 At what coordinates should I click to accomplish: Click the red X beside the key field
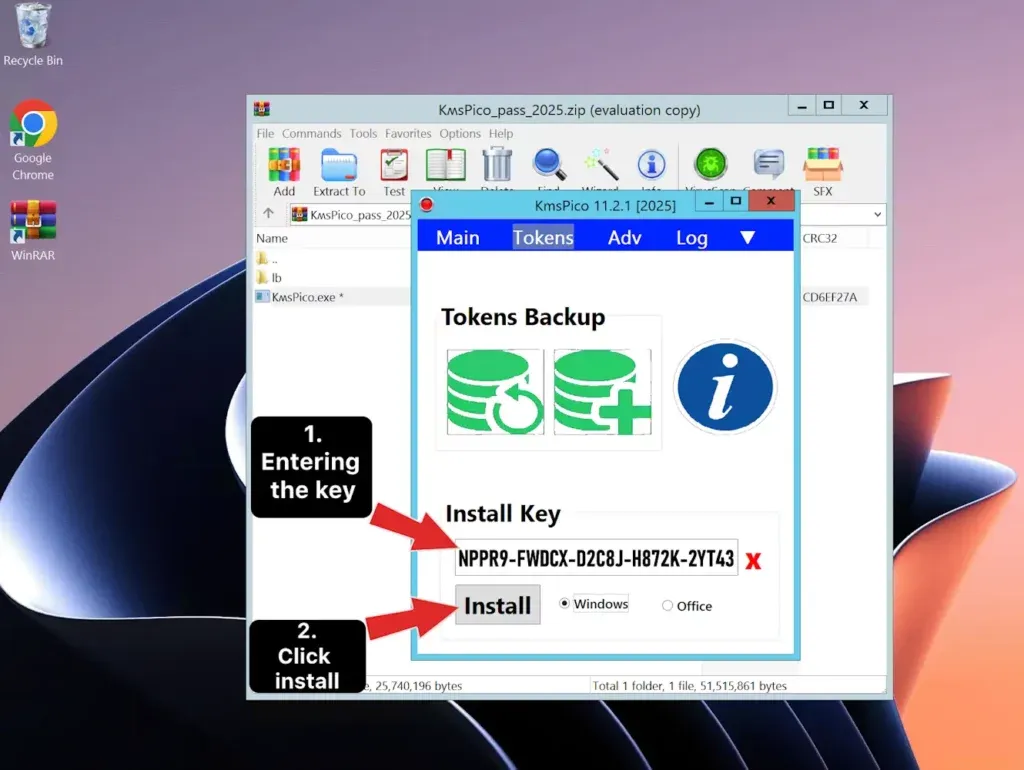point(752,558)
